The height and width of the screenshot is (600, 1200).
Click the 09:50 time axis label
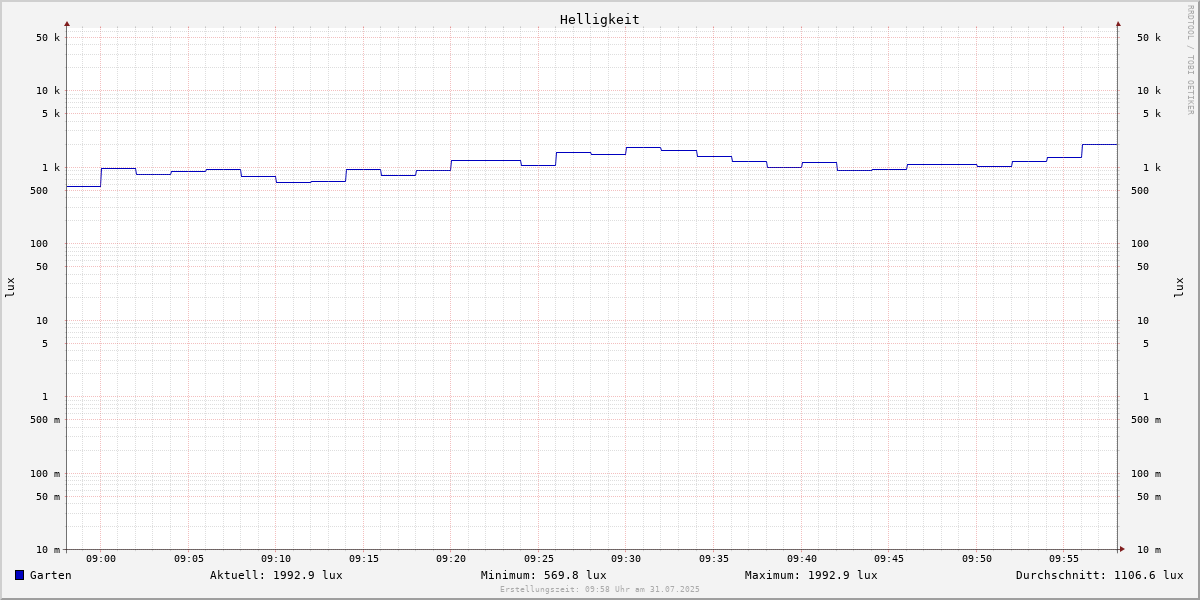tap(977, 559)
